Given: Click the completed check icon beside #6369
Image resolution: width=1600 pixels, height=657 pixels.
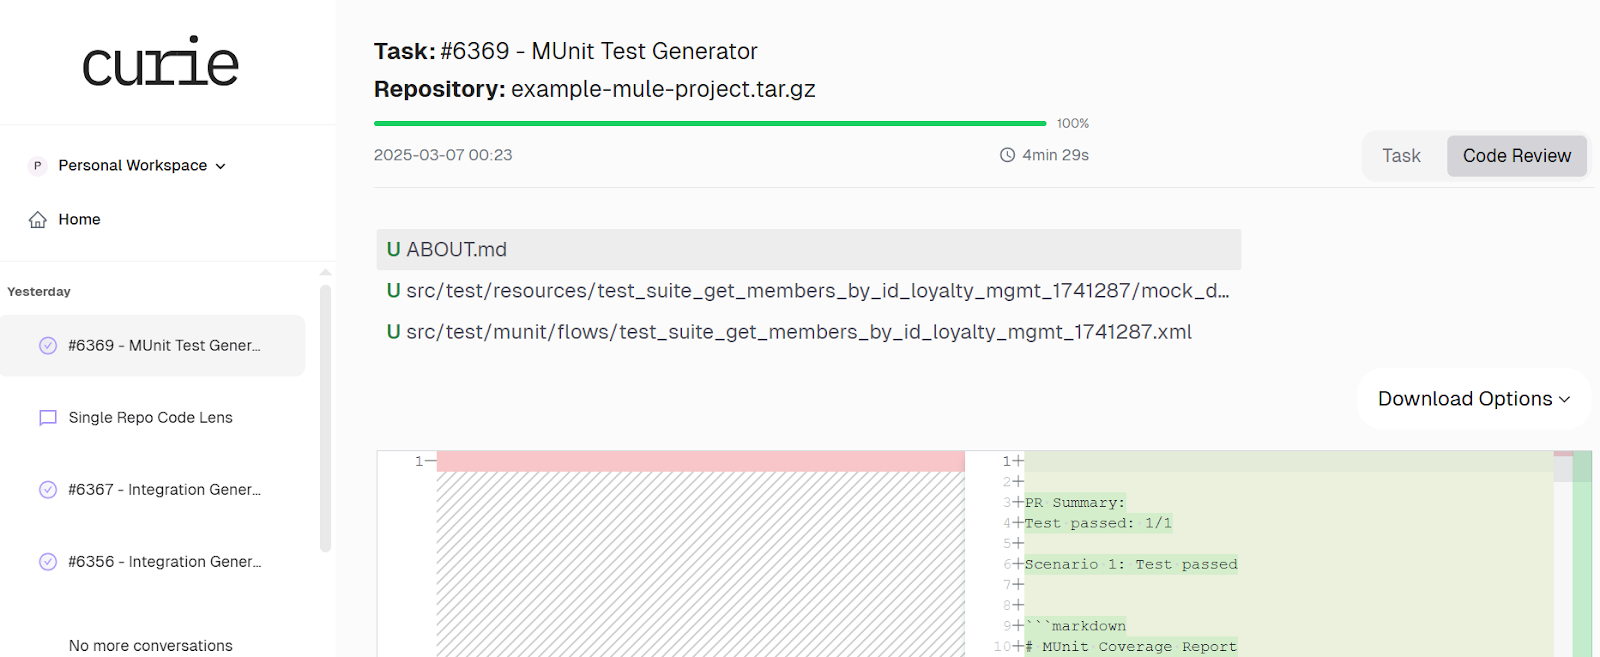Looking at the screenshot, I should (47, 345).
